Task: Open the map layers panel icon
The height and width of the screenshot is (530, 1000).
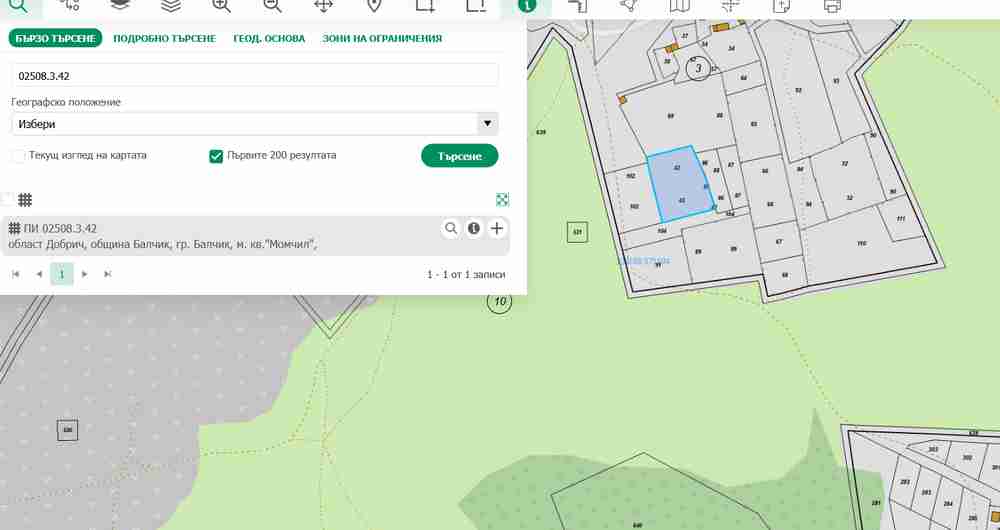Action: coord(120,5)
